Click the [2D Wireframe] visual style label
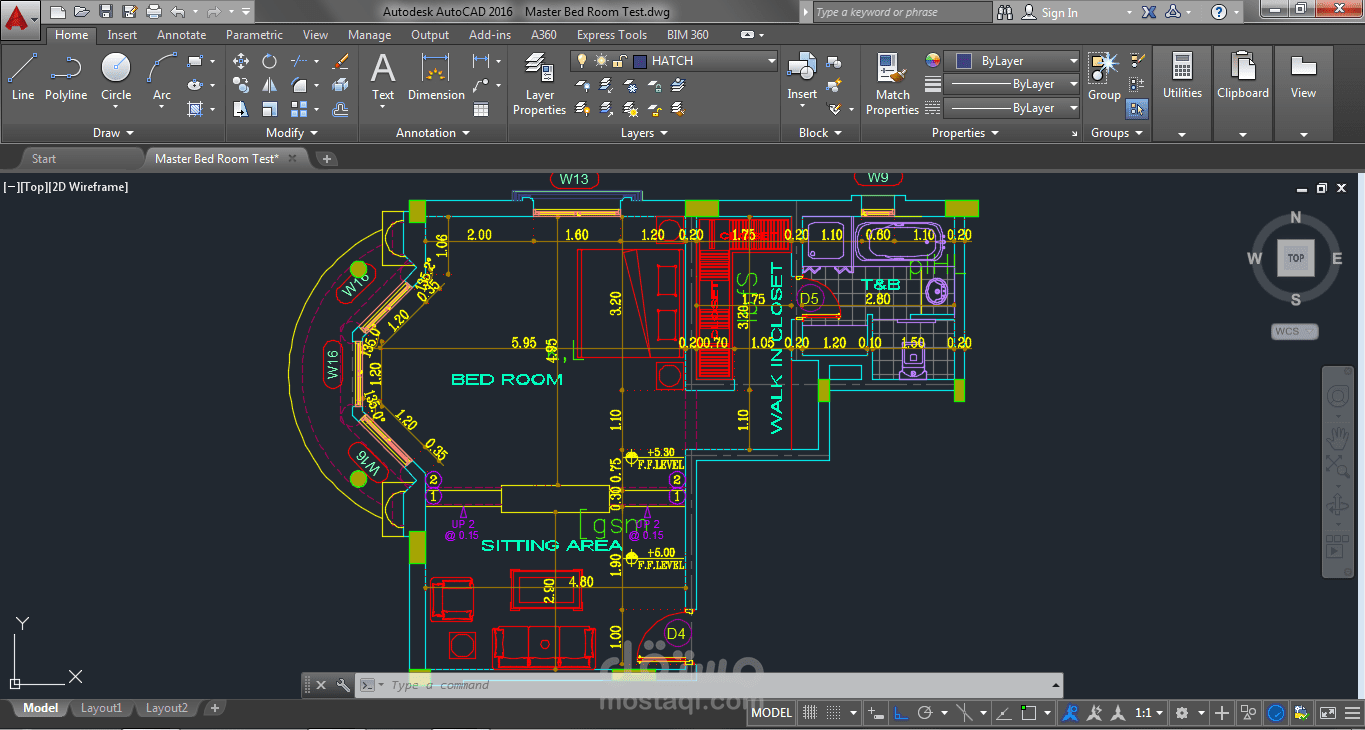The height and width of the screenshot is (730, 1365). coord(89,187)
